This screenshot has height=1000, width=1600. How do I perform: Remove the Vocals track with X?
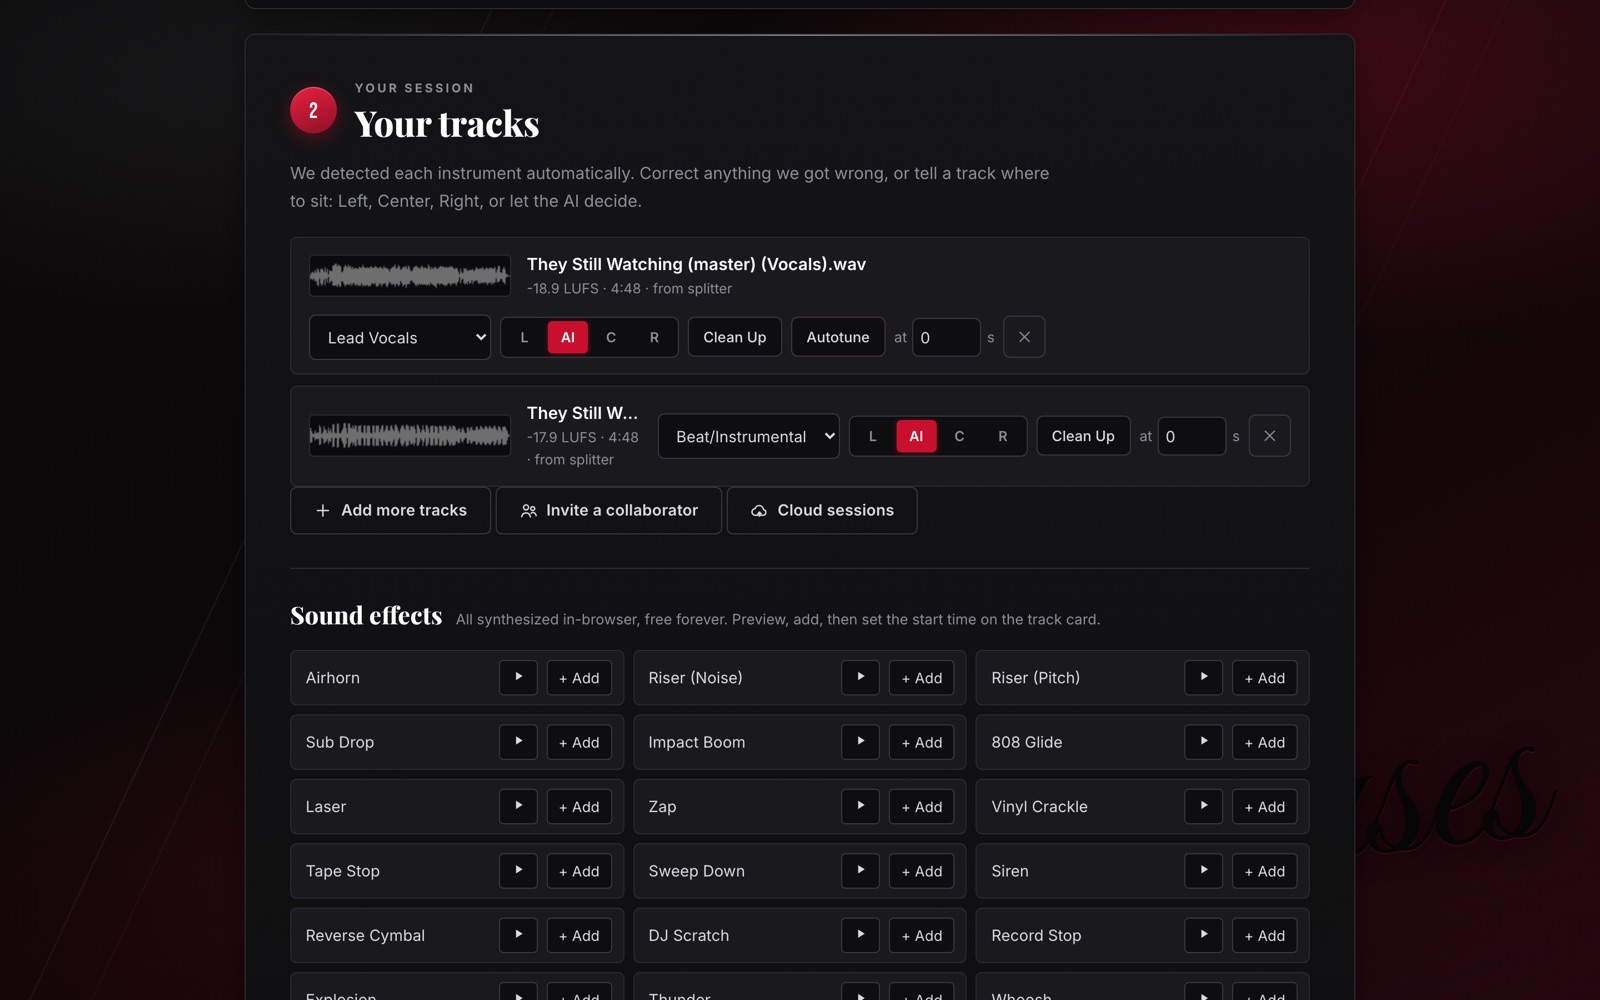(1024, 337)
